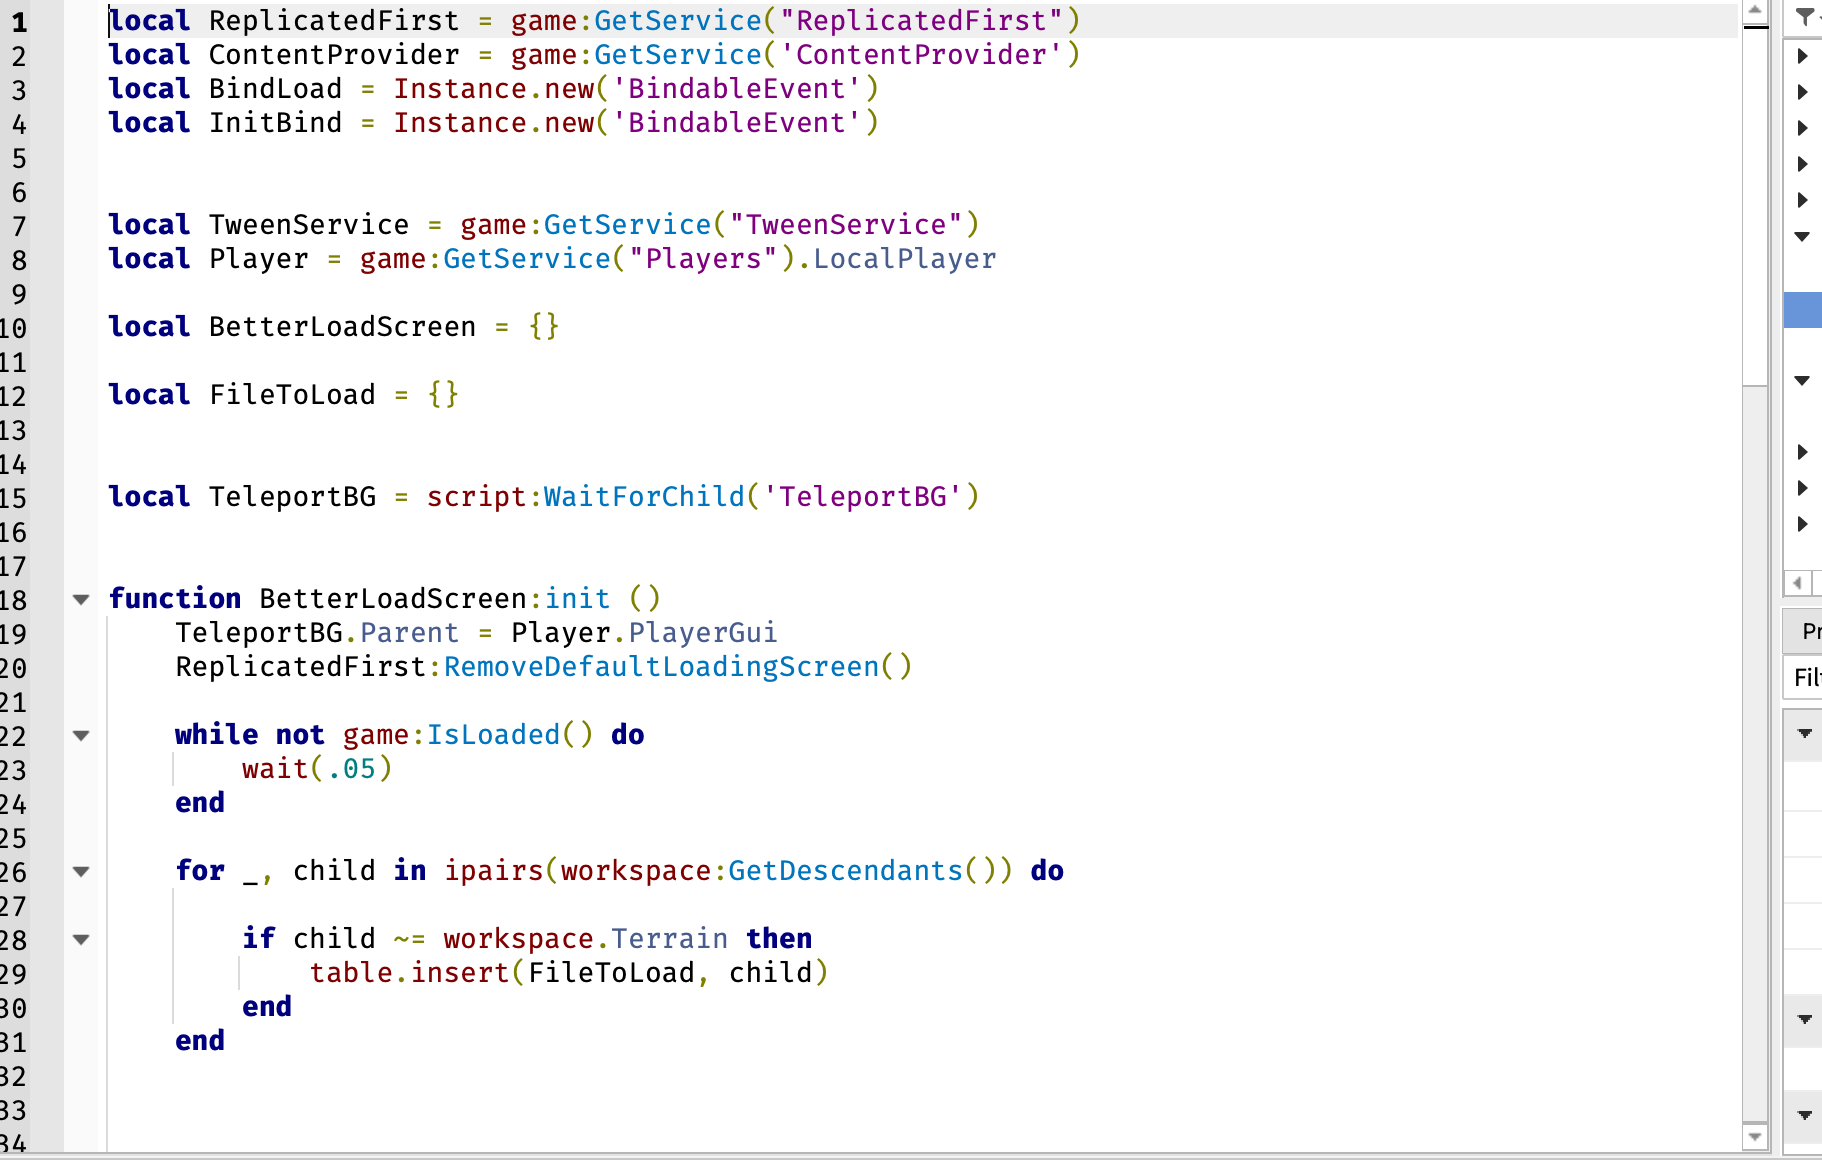The image size is (1822, 1160).
Task: Collapse the for-loop fold arrow on line 26
Action: pos(81,871)
